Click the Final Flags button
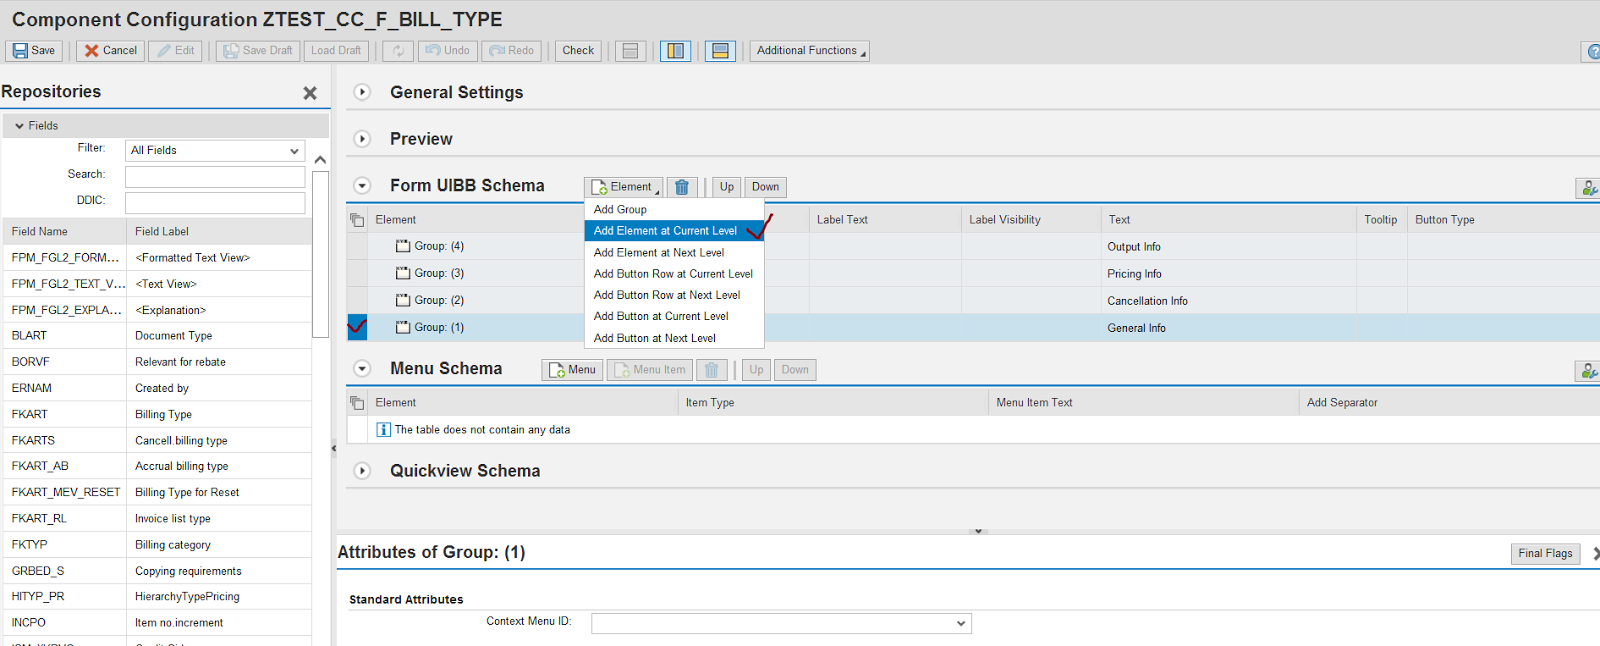The height and width of the screenshot is (646, 1600). 1544,554
